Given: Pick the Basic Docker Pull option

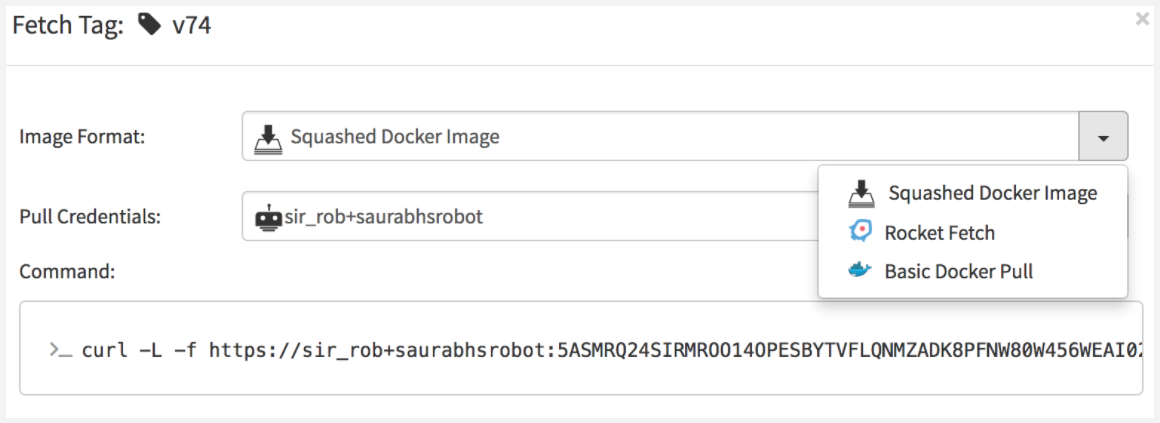Looking at the screenshot, I should [958, 271].
